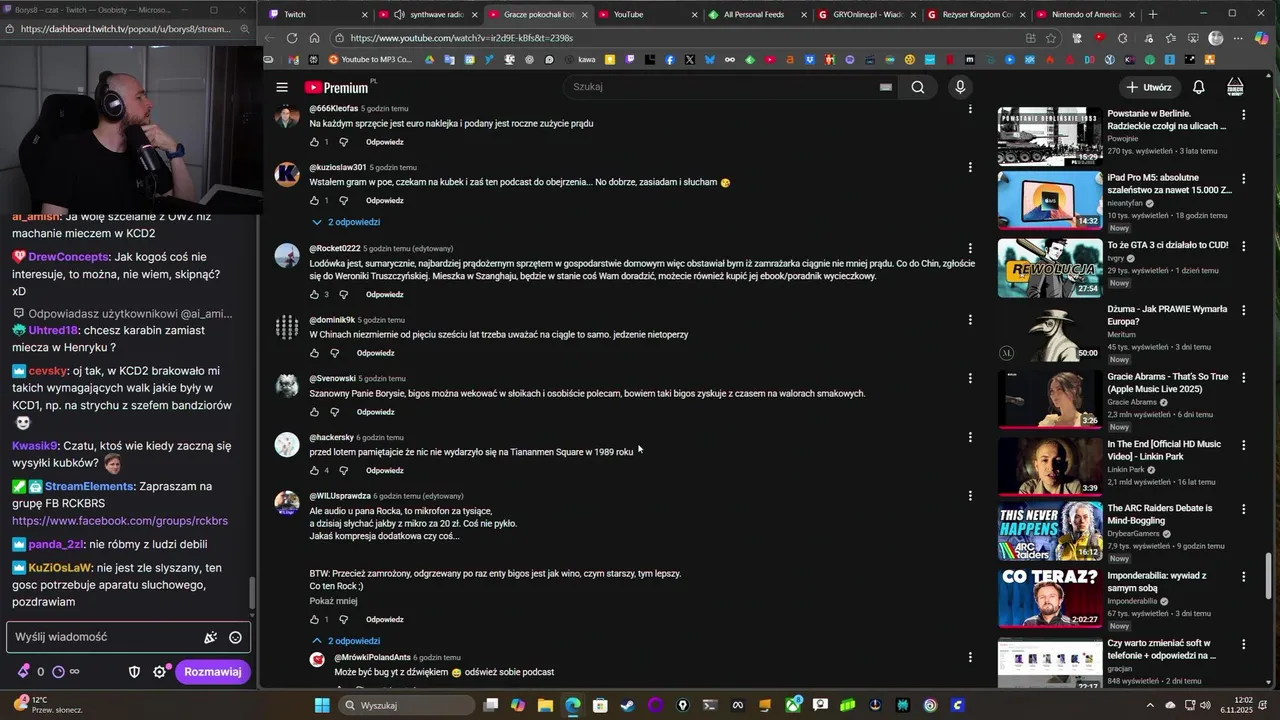Open the YouTube guide hamburger menu
Image resolution: width=1280 pixels, height=720 pixels.
[x=282, y=87]
